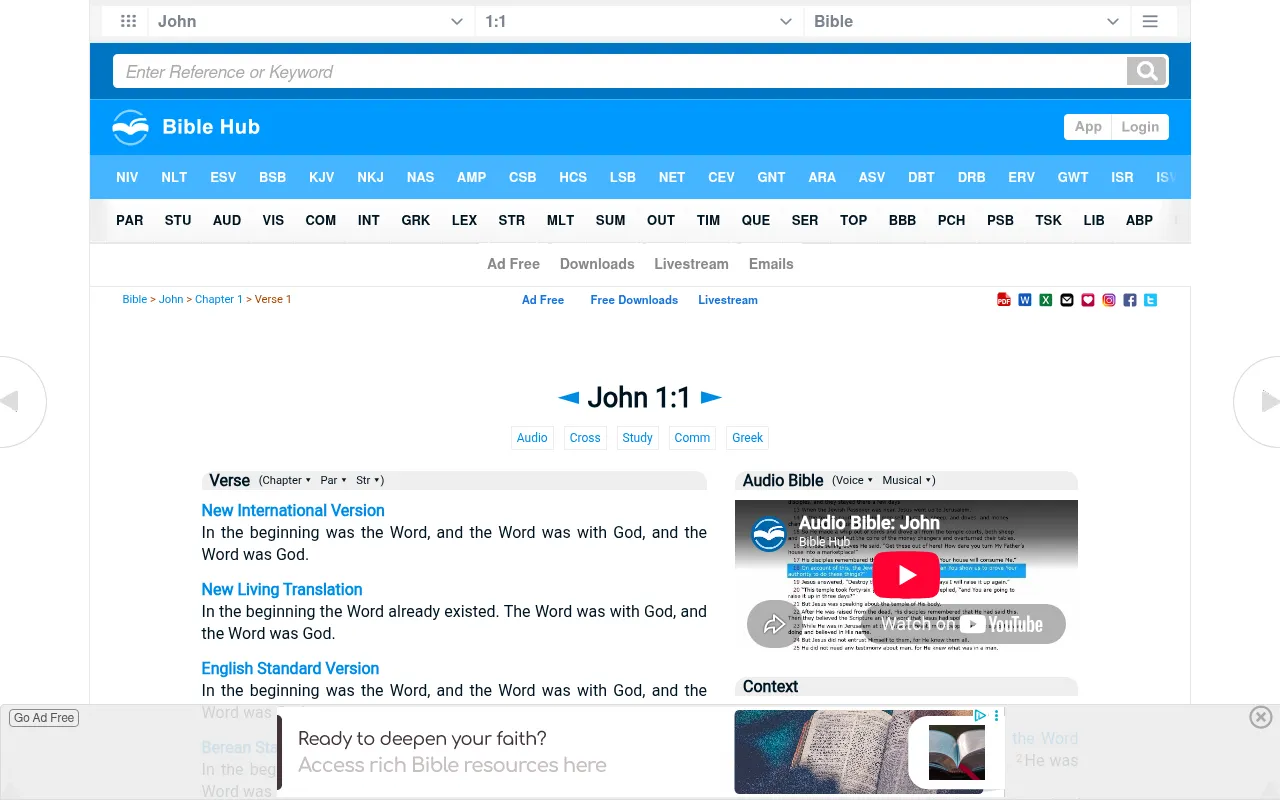Click the Login button
Screen dimensions: 1280x800
click(1140, 127)
